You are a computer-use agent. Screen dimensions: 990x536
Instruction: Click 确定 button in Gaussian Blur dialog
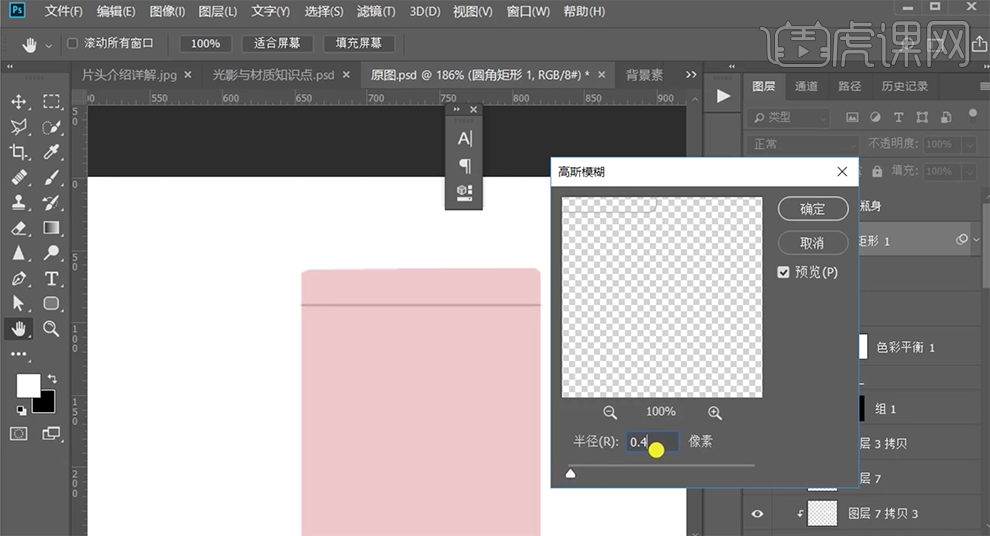click(812, 209)
